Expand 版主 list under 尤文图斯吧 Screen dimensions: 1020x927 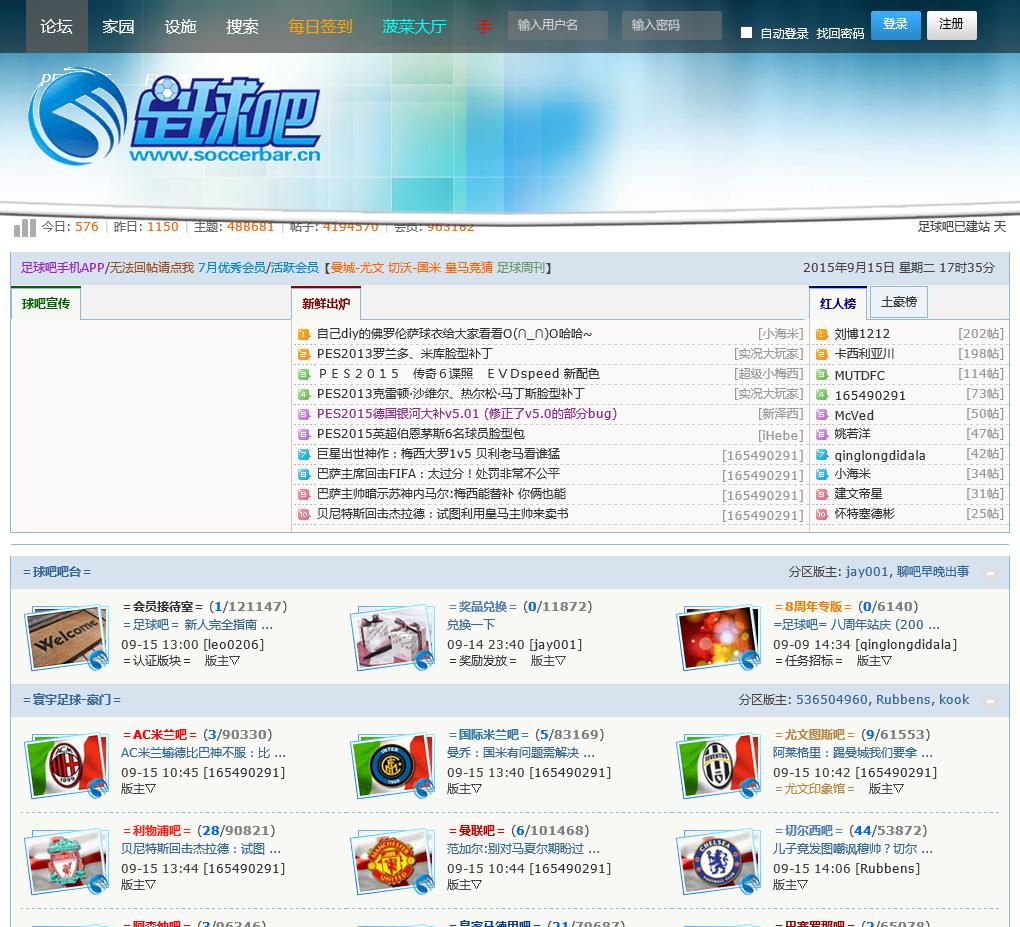point(886,789)
